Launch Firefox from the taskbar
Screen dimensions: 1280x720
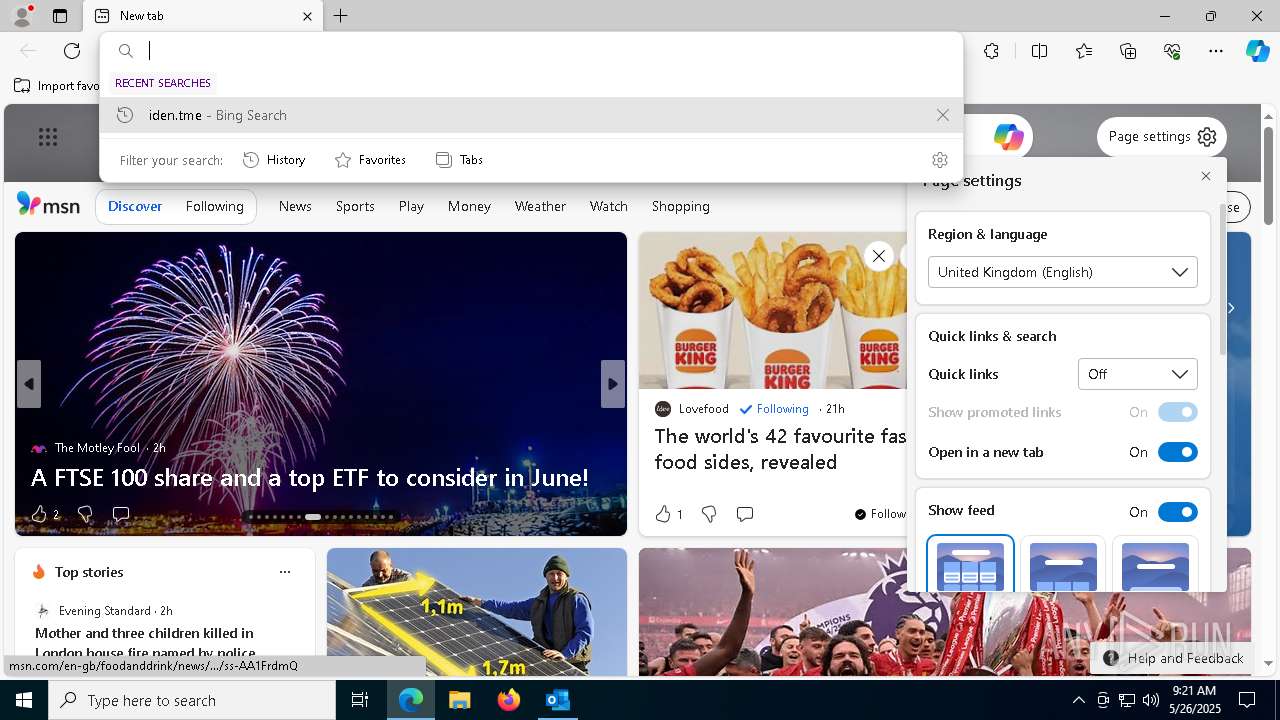[508, 700]
